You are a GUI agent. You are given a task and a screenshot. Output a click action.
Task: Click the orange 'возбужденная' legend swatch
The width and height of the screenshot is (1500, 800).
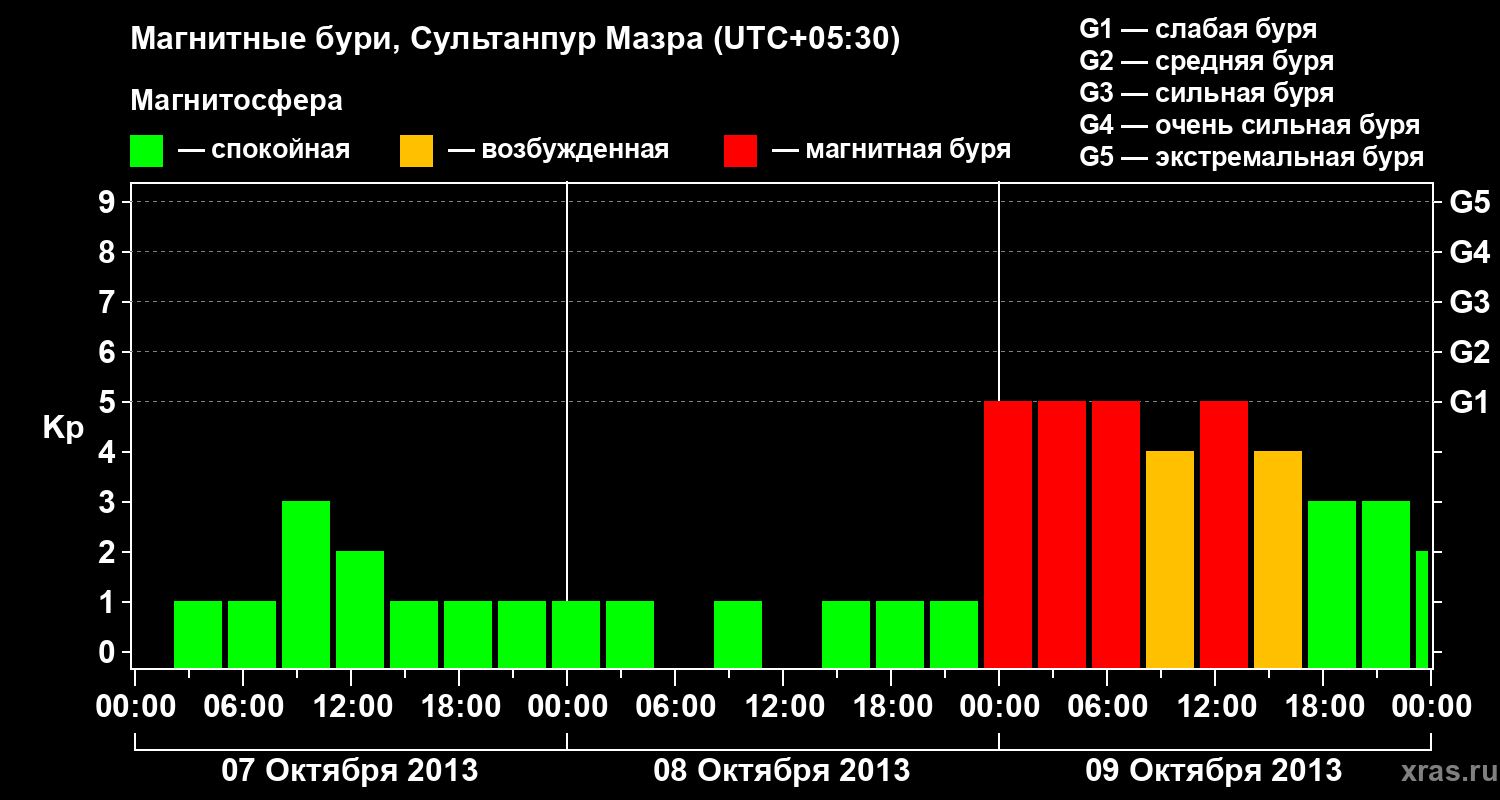point(417,151)
